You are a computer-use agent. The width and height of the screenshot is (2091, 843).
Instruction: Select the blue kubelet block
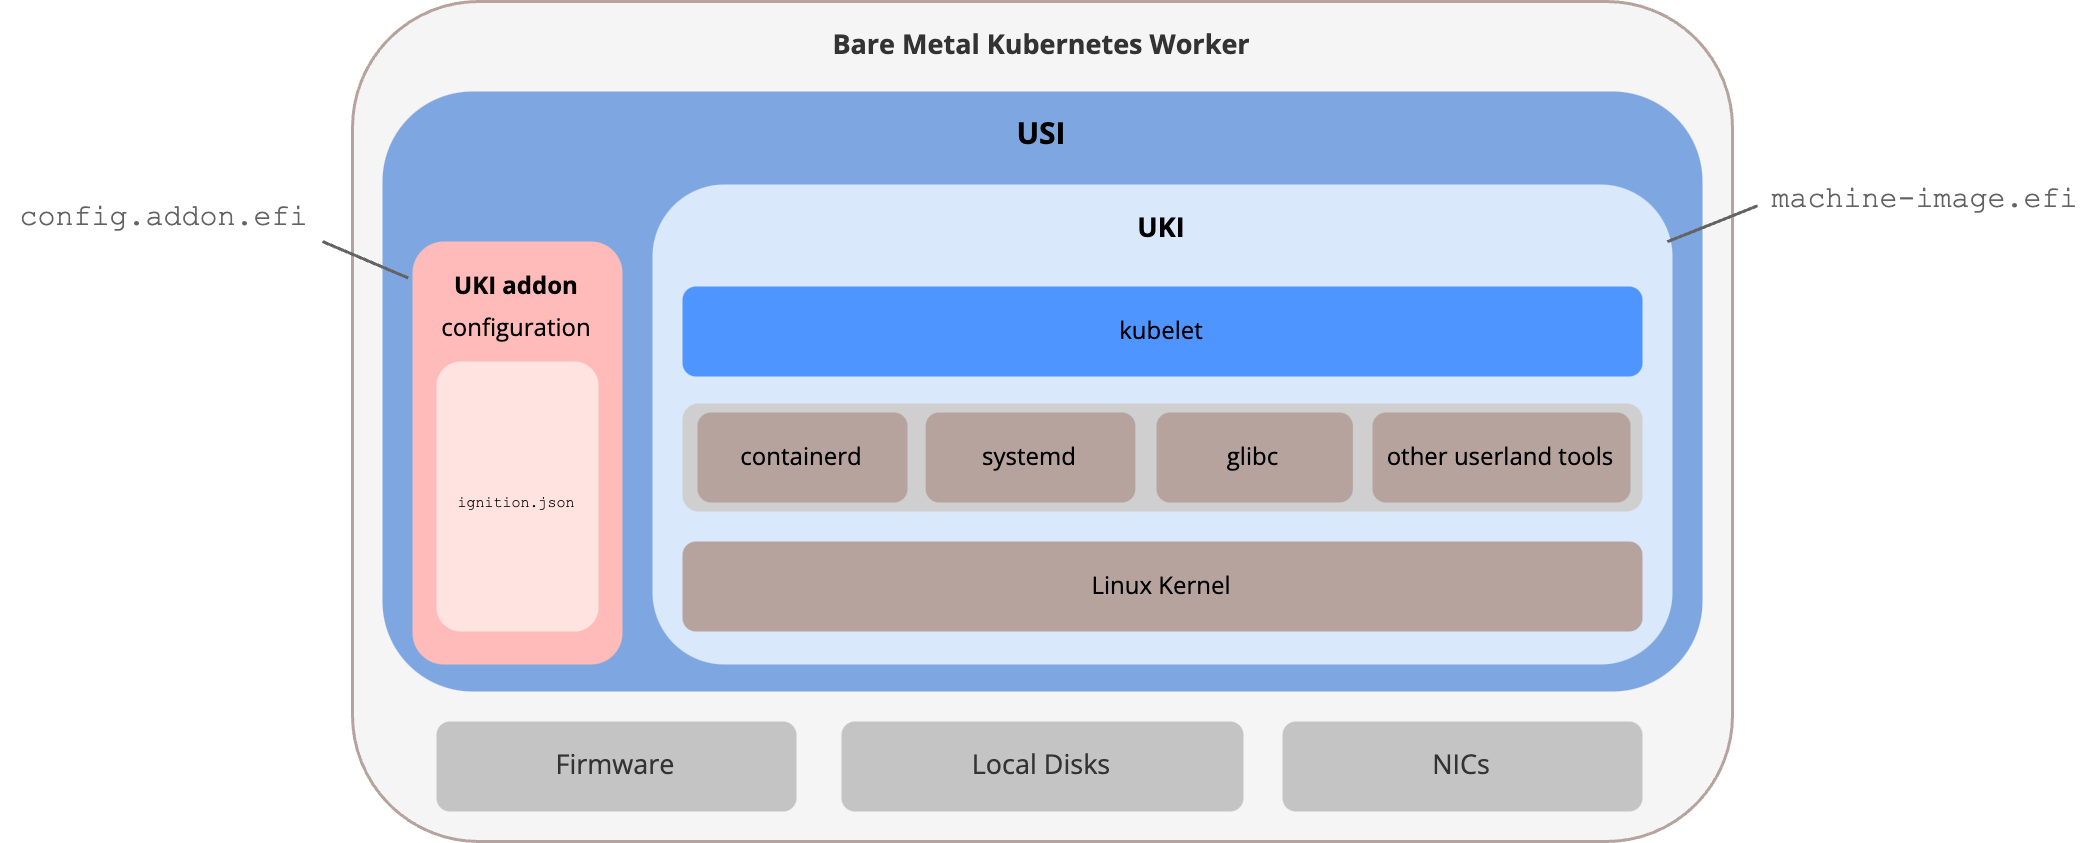click(x=1162, y=331)
